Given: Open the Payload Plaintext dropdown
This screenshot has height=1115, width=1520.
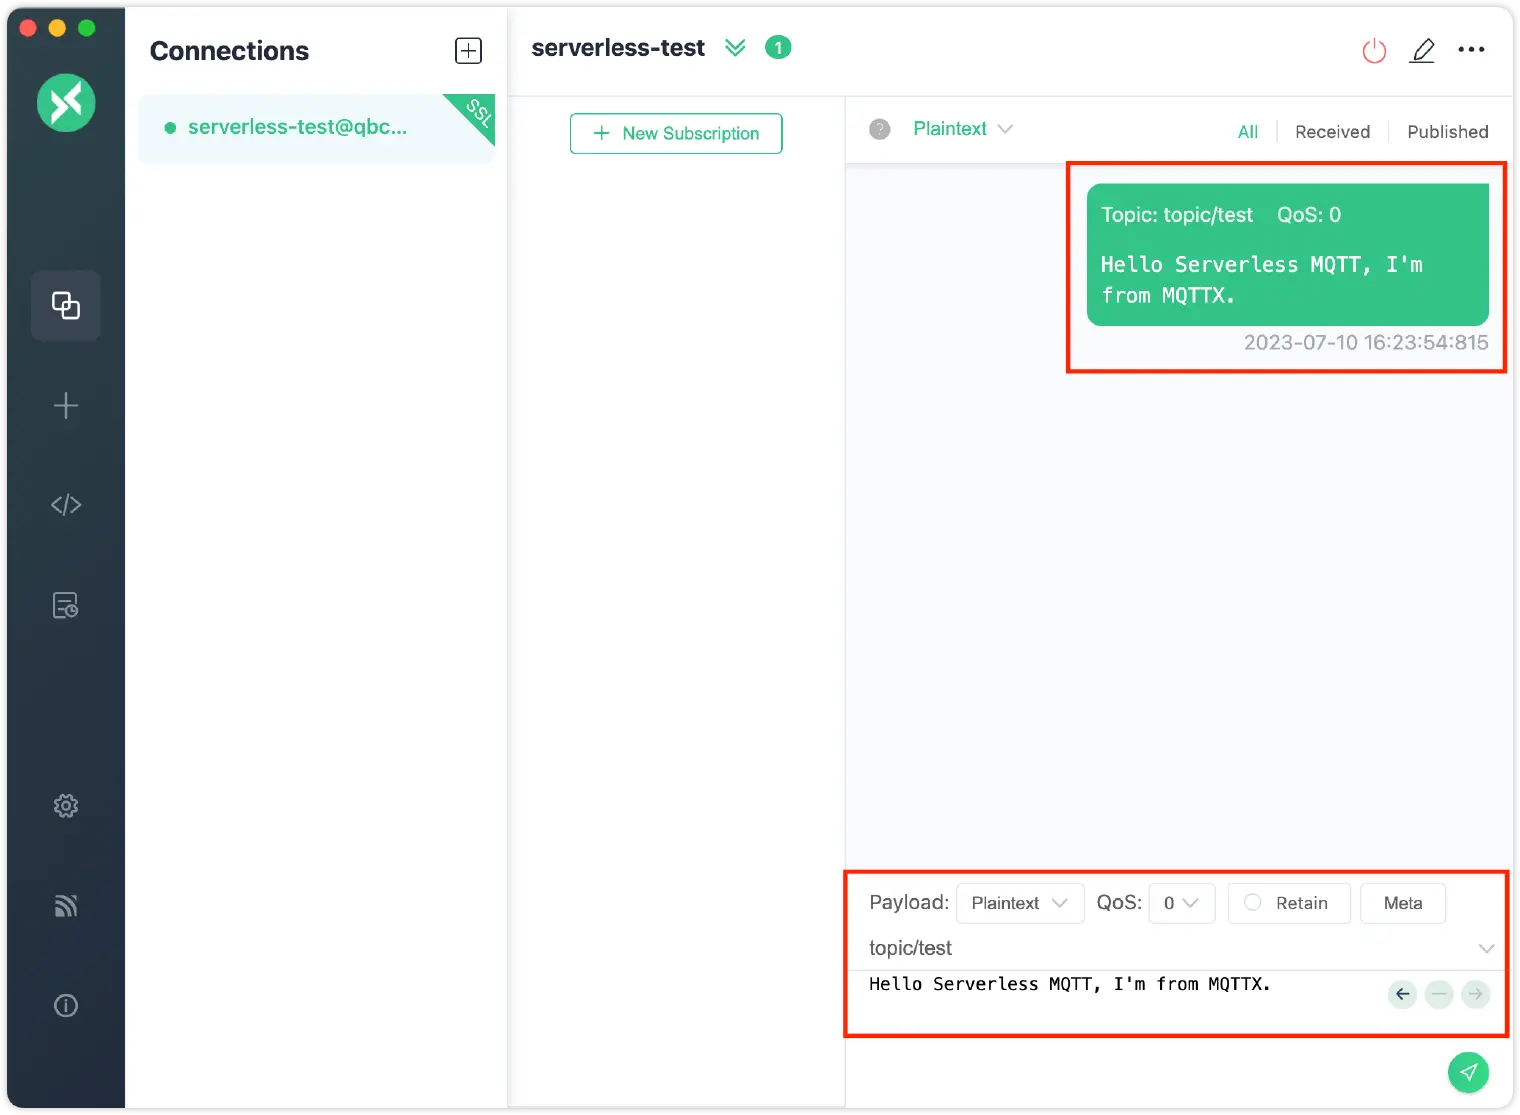Looking at the screenshot, I should (x=1020, y=903).
